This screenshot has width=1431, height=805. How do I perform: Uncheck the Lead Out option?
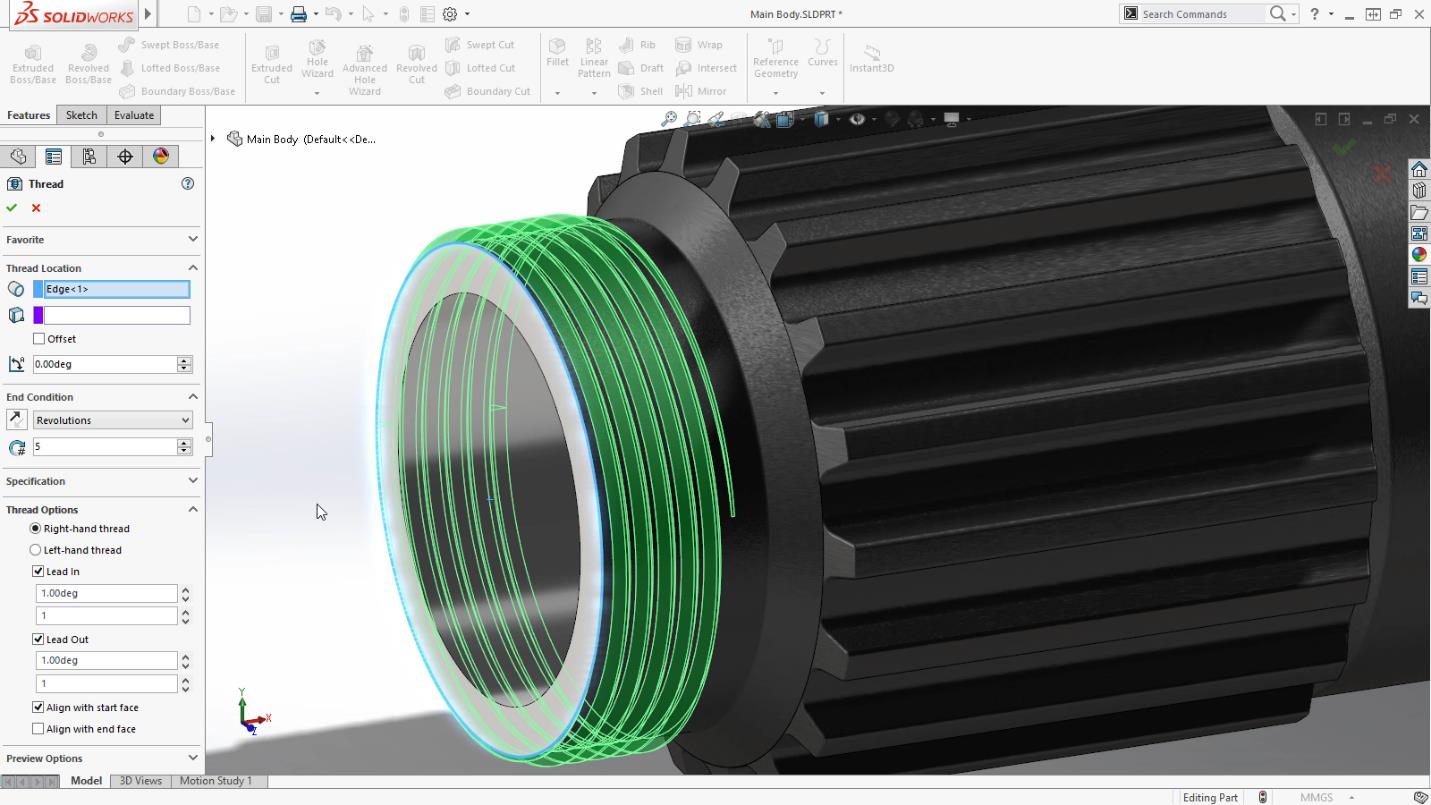[x=39, y=639]
